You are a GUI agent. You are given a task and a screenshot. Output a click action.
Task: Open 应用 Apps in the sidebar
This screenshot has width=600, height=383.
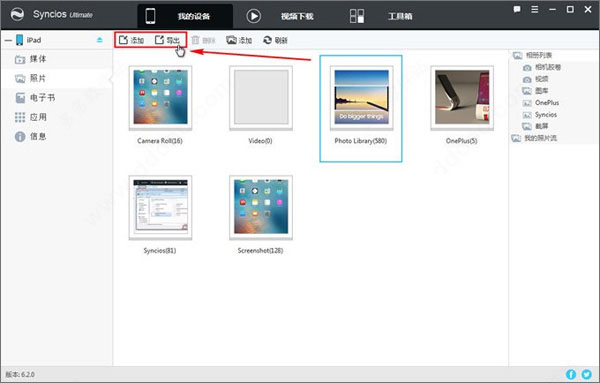[x=57, y=117]
